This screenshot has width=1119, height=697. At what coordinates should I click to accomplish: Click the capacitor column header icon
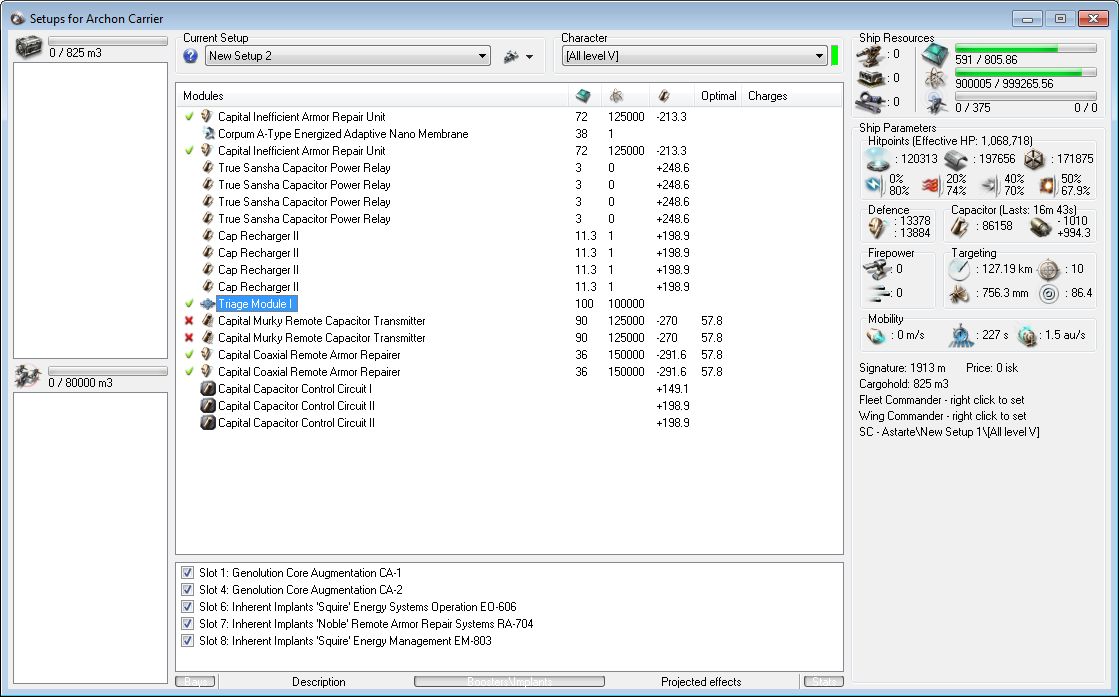pos(664,96)
